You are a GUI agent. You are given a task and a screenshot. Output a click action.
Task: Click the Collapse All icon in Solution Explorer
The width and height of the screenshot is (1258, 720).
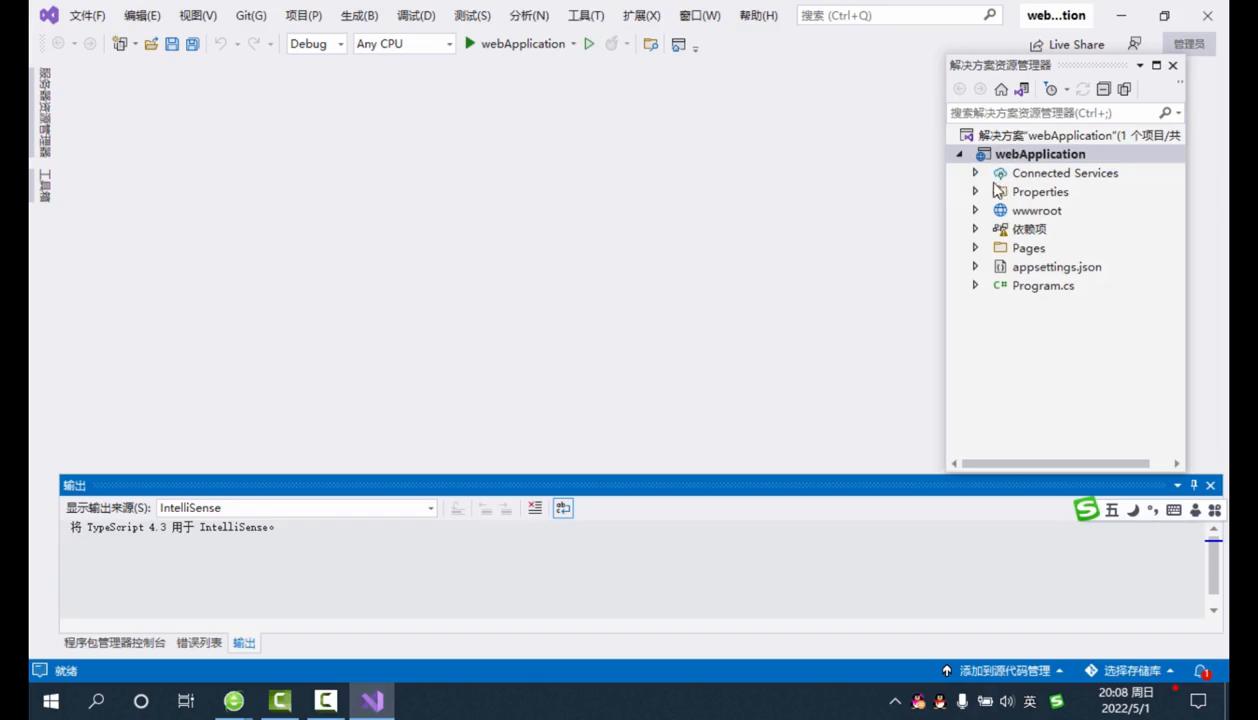click(1104, 89)
